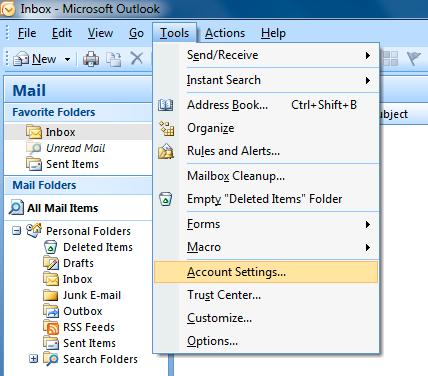The width and height of the screenshot is (428, 376).
Task: Click All Mail Items search scope
Action: coord(63,208)
